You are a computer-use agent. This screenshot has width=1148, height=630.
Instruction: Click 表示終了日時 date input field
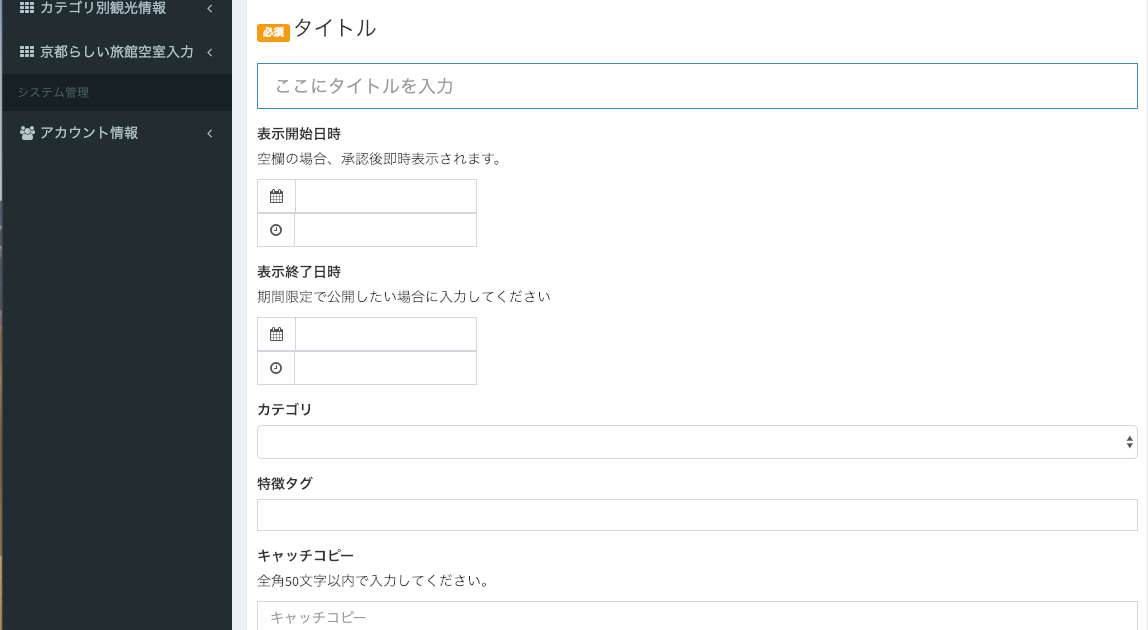coord(386,335)
